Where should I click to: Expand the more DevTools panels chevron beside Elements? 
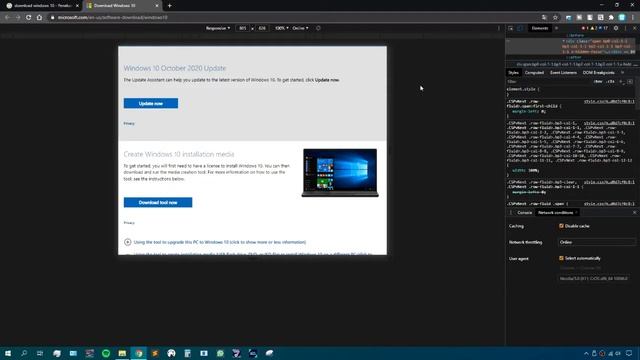pyautogui.click(x=556, y=28)
